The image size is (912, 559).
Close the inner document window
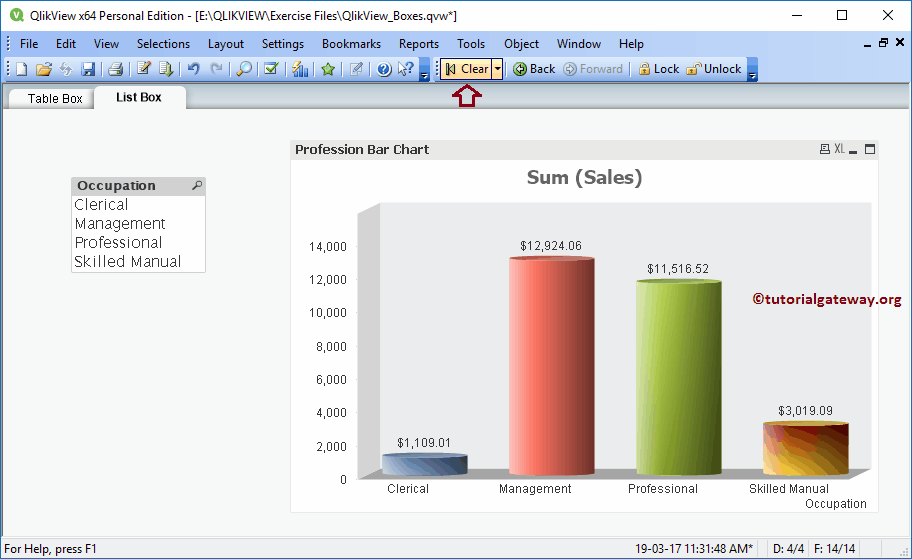900,42
